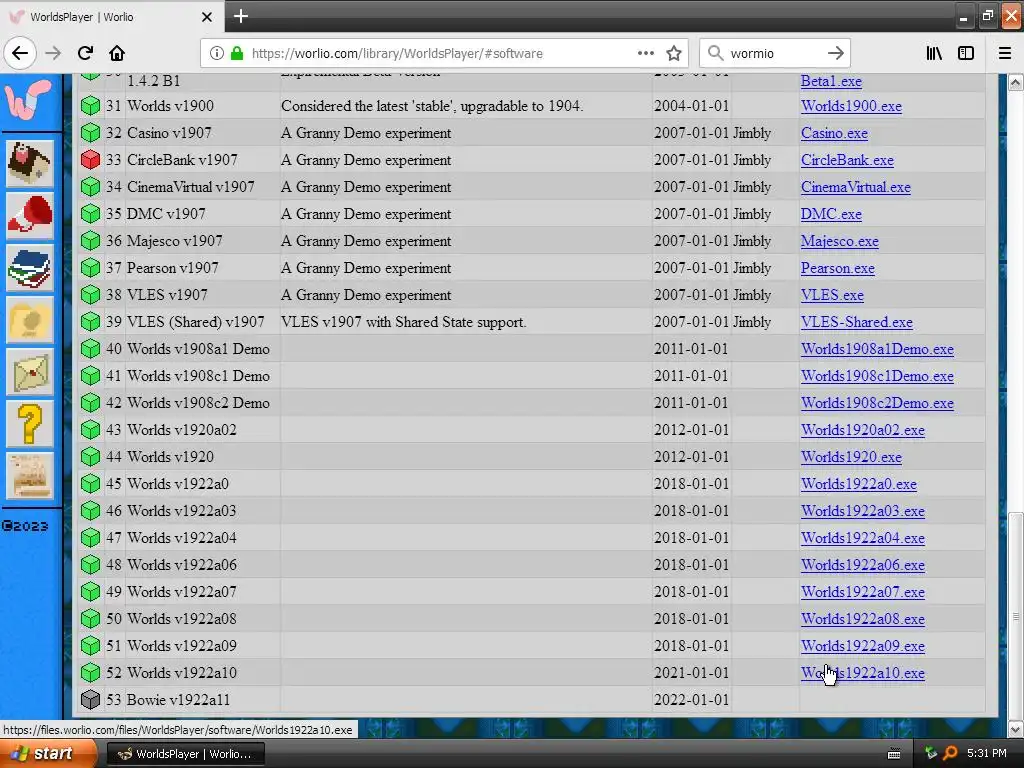Open the parchment scroll sidebar icon
This screenshot has height=768, width=1024.
click(29, 476)
